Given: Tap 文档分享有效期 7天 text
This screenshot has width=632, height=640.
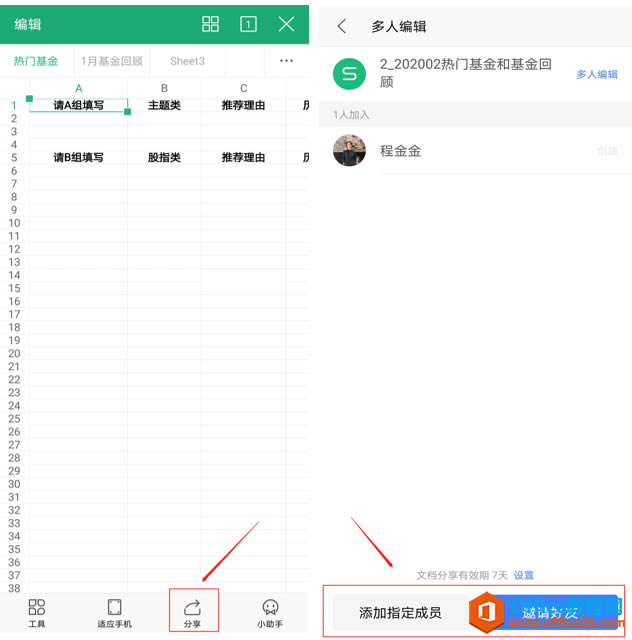Looking at the screenshot, I should 462,576.
